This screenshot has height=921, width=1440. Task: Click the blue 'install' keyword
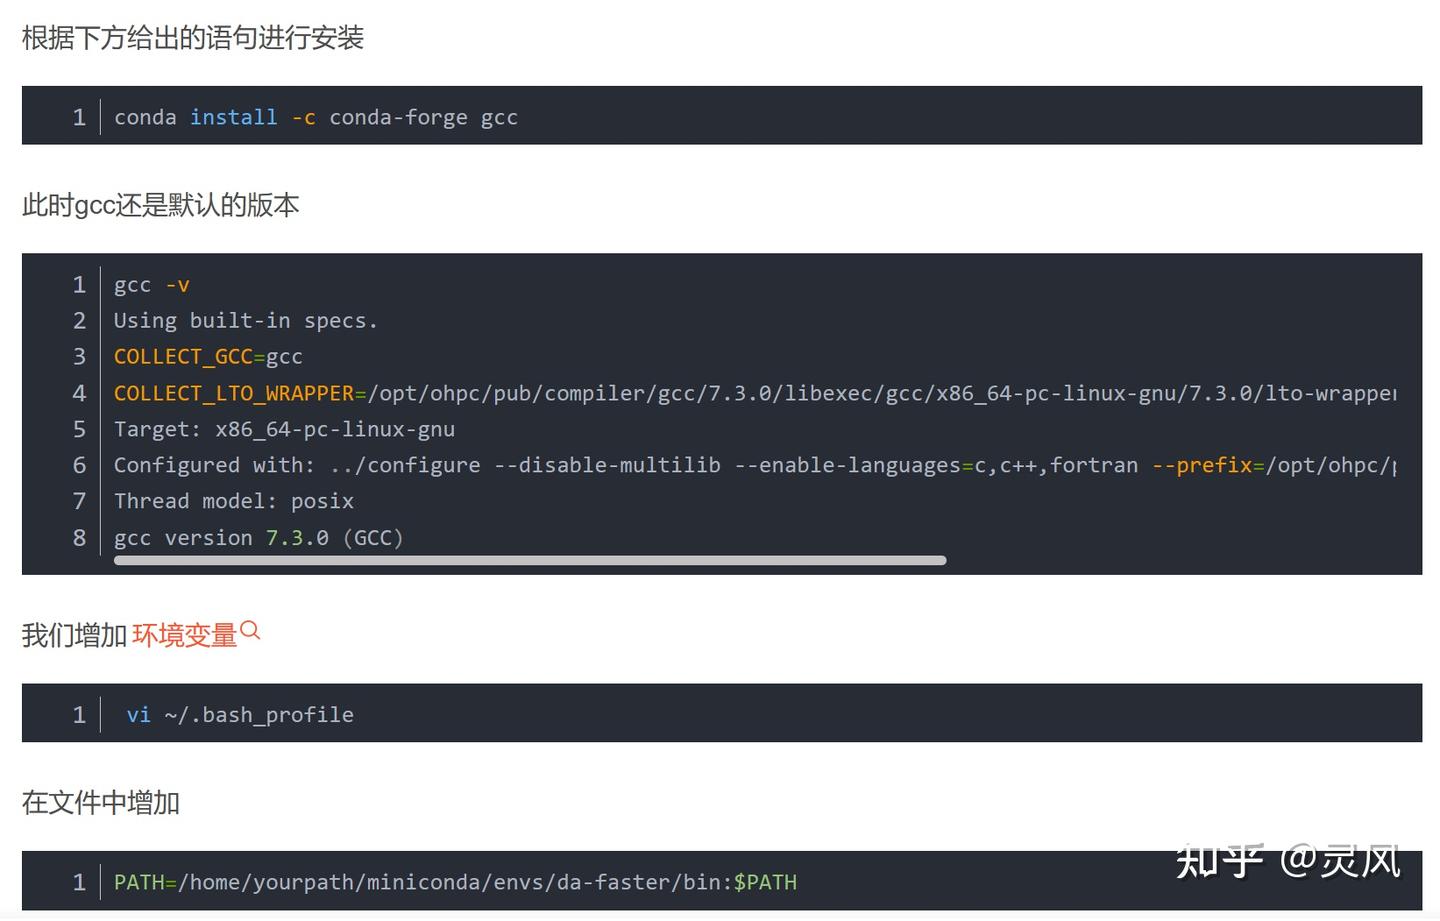pos(233,117)
